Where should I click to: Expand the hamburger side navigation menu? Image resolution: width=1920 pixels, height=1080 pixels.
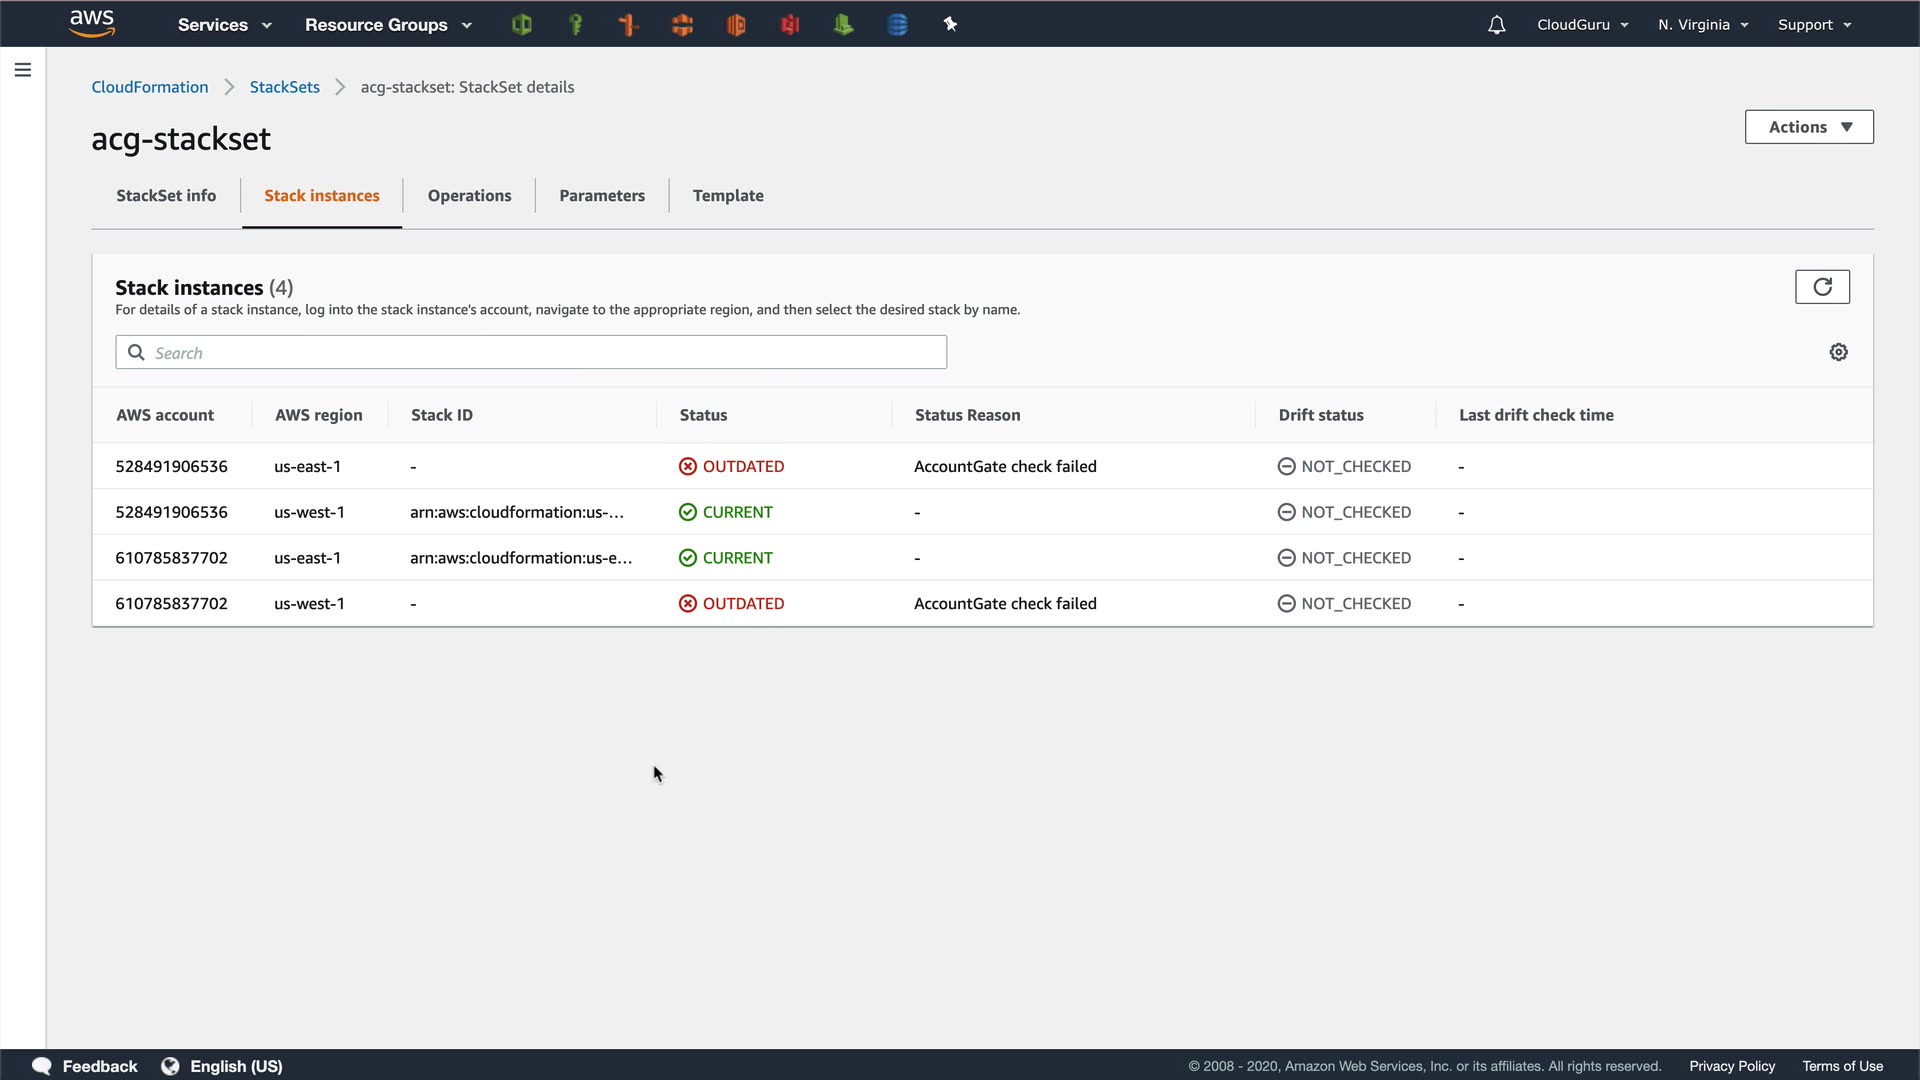click(x=23, y=70)
